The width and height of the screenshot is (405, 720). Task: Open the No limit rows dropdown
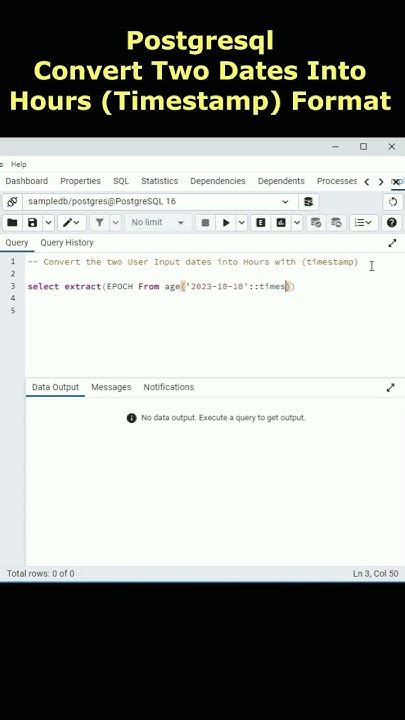coord(157,223)
